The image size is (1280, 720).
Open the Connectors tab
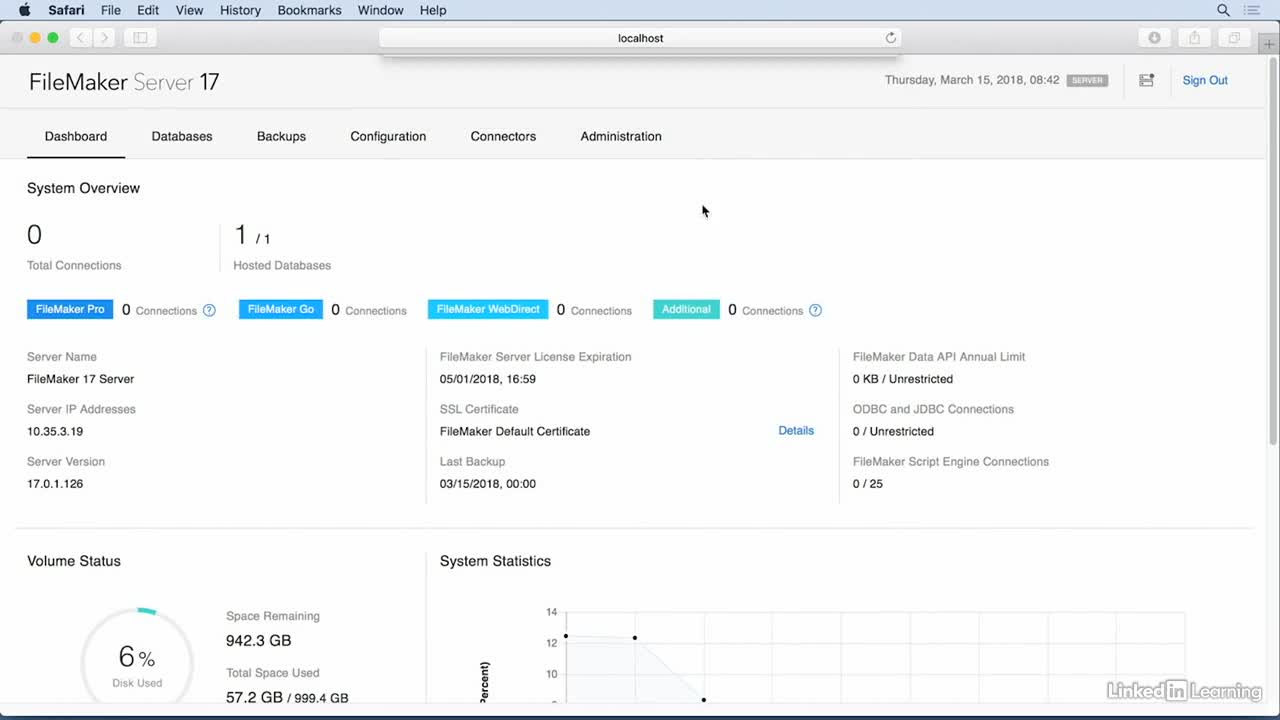pyautogui.click(x=503, y=136)
